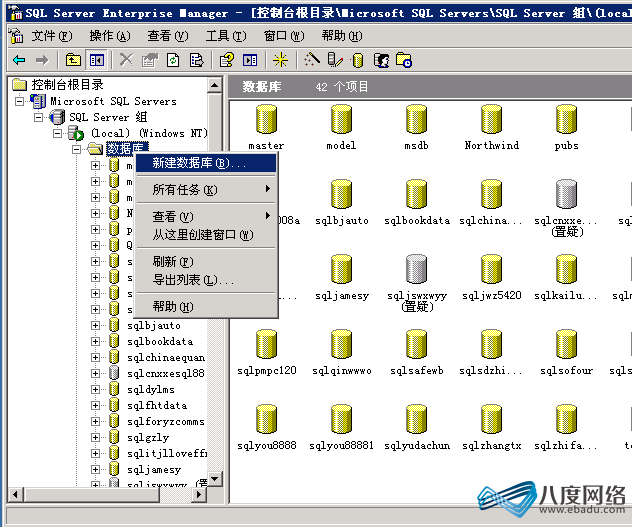Expand the sqlbjauto tree node

tap(96, 325)
